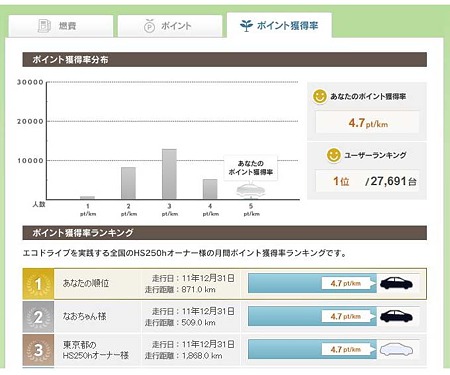Click the 2 pt/km bar in chart
This screenshot has width=450, height=375.
(x=128, y=183)
